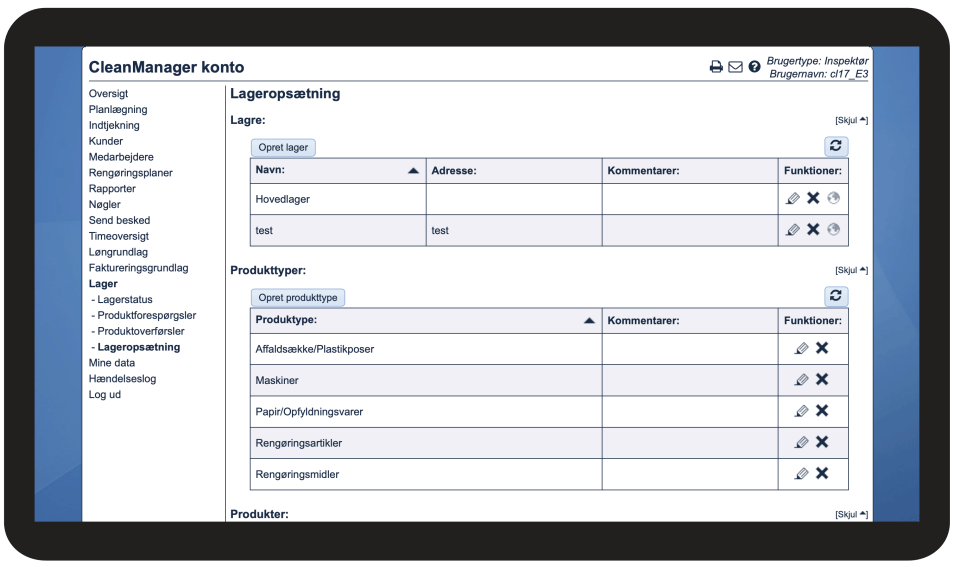The height and width of the screenshot is (567, 954).
Task: Collapse the Produkter section with Skjul
Action: tap(851, 515)
